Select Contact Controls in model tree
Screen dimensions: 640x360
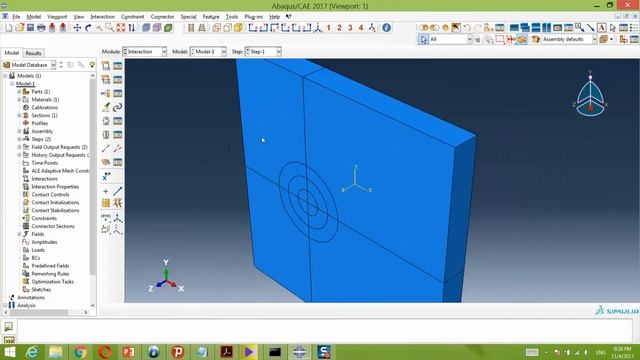(50, 195)
